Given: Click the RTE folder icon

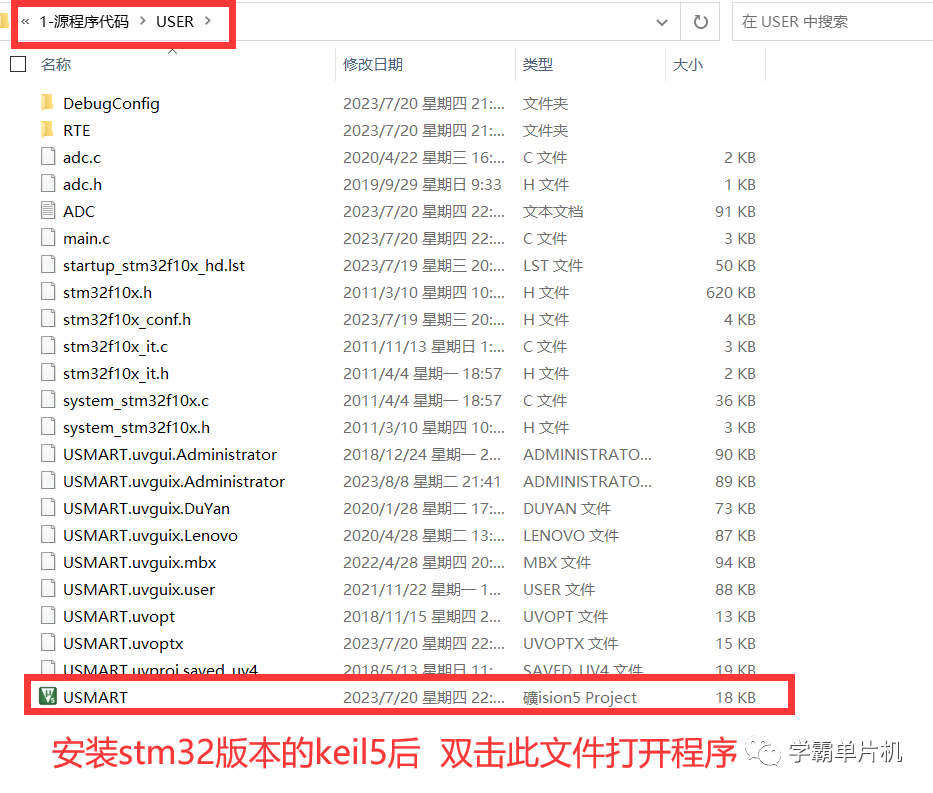Looking at the screenshot, I should [x=48, y=130].
